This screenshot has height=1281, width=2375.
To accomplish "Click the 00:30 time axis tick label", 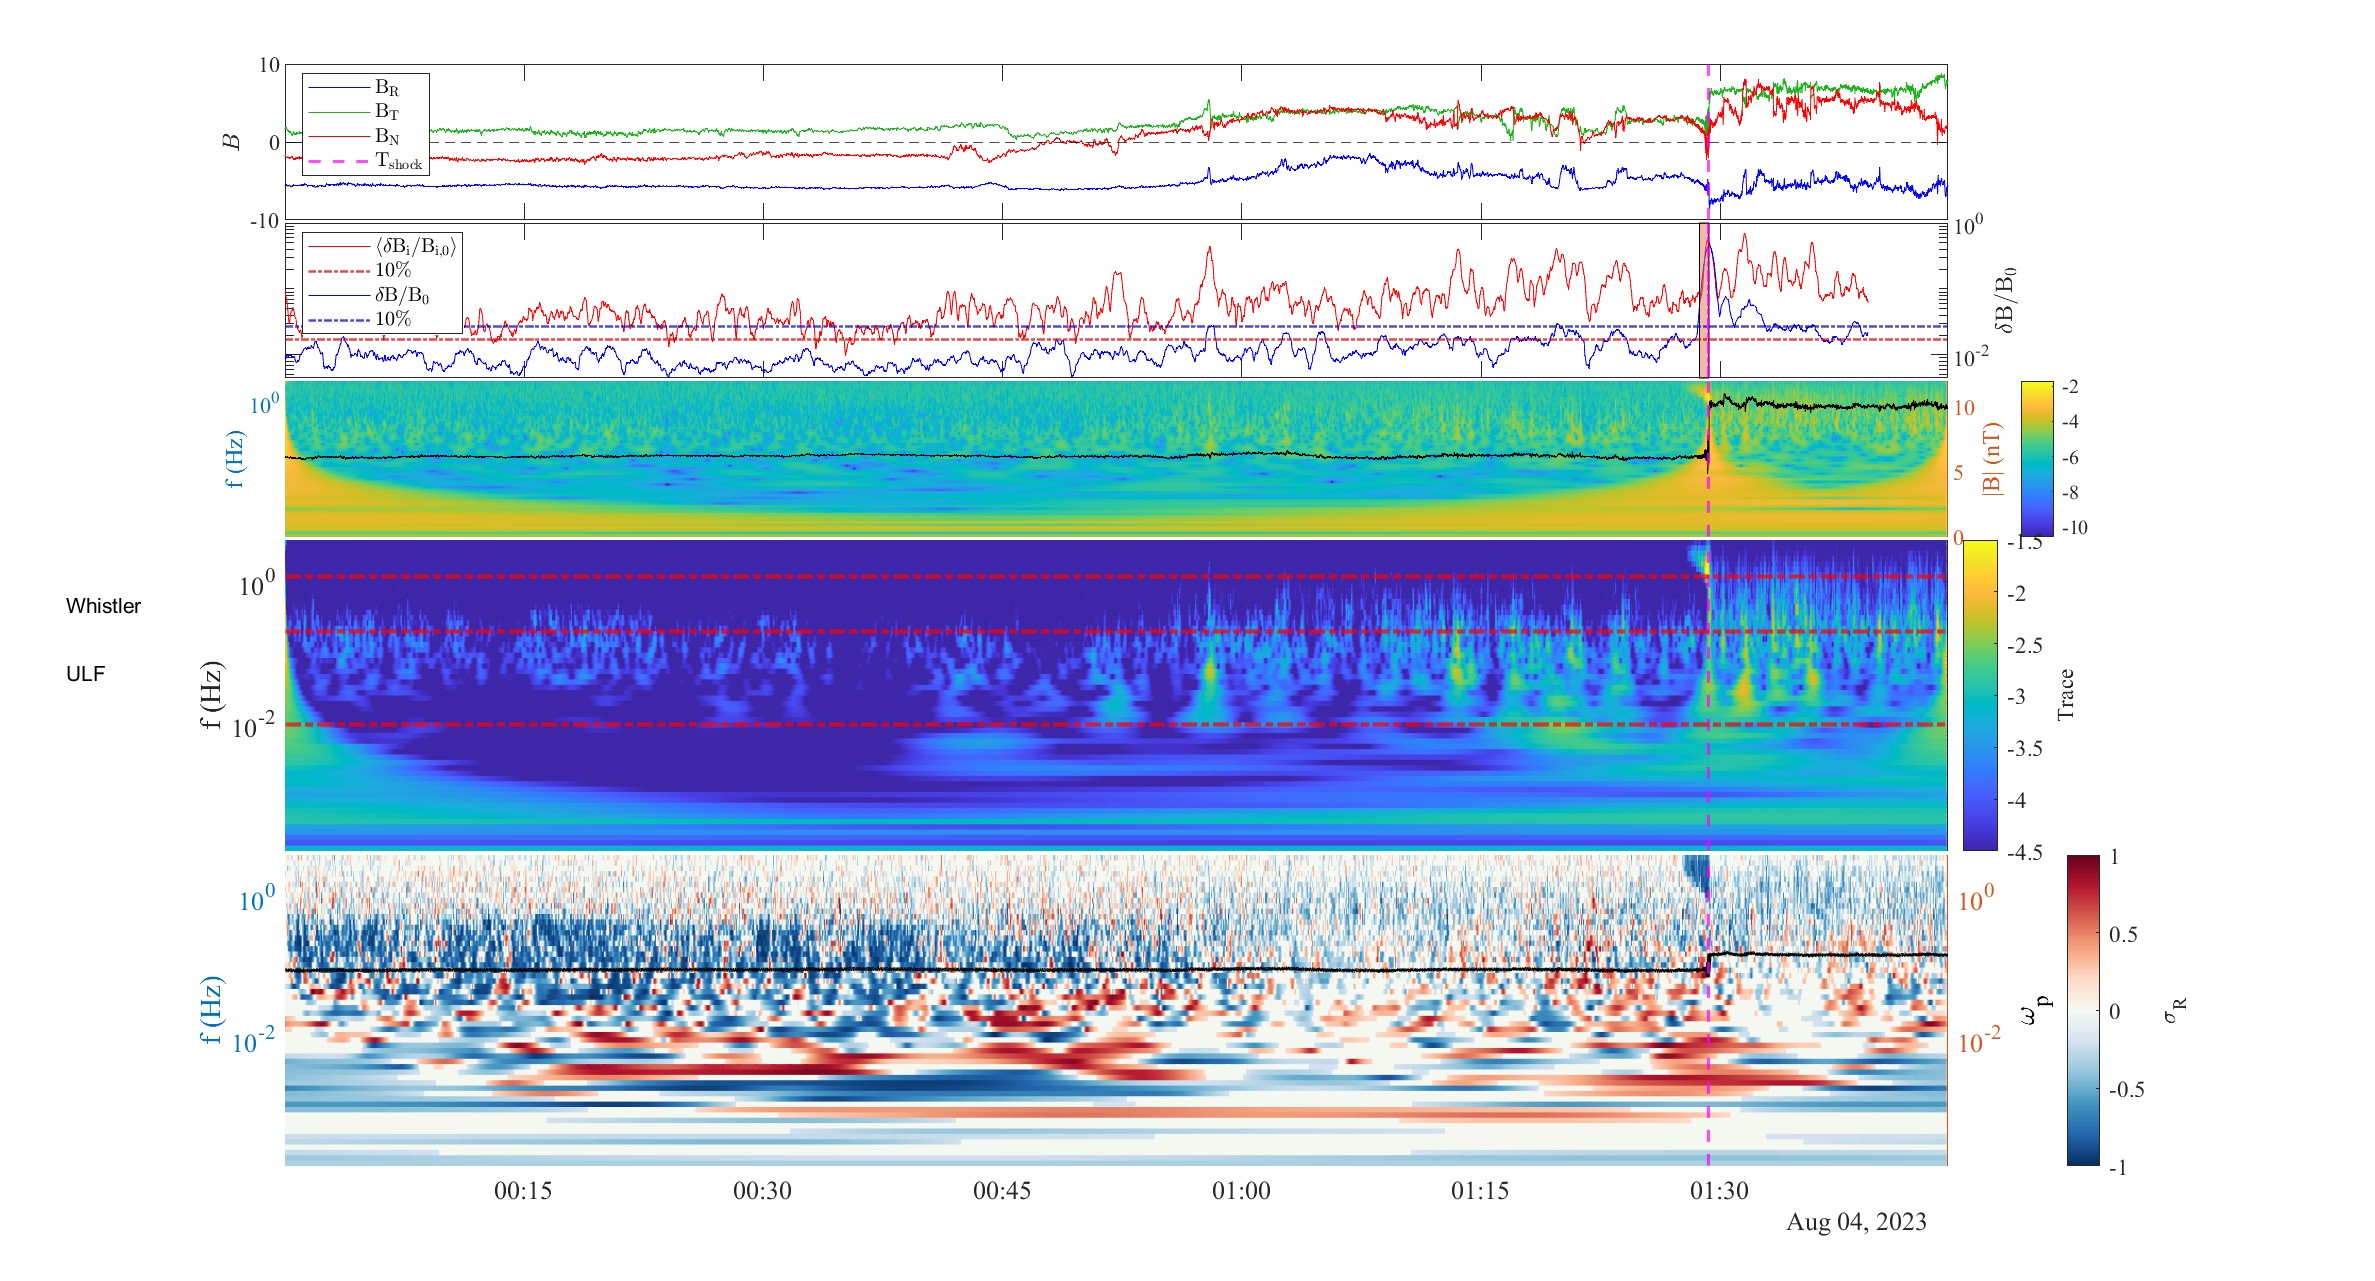I will coord(762,1191).
